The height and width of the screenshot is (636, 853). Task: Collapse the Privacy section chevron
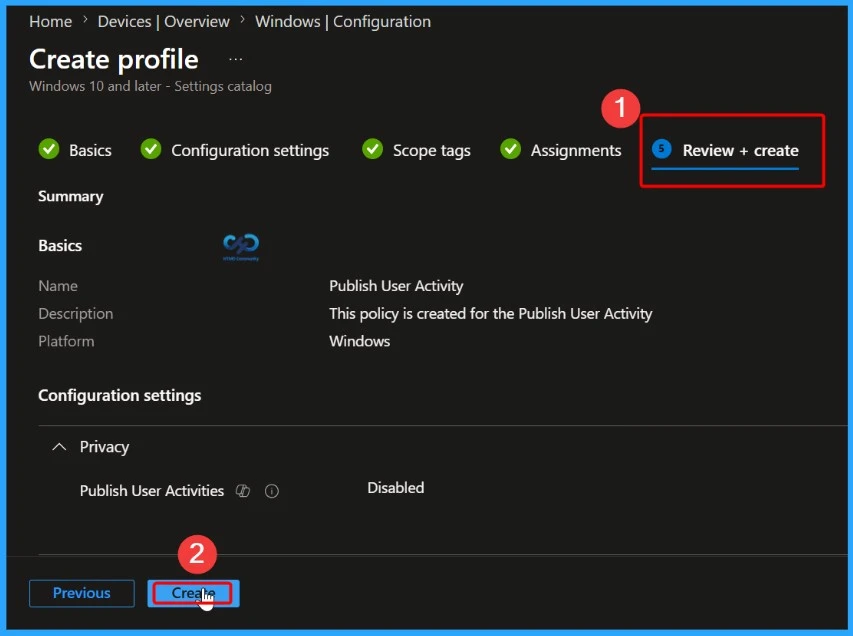coord(59,447)
